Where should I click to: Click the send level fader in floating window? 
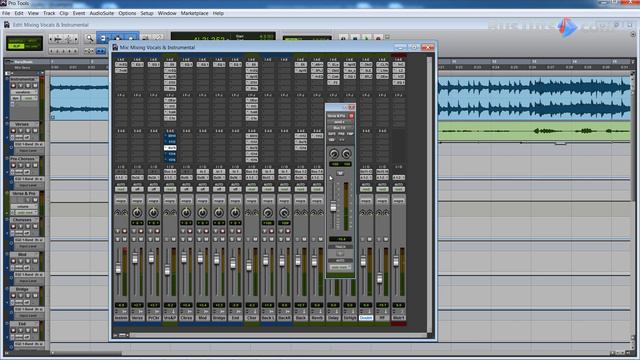333,206
